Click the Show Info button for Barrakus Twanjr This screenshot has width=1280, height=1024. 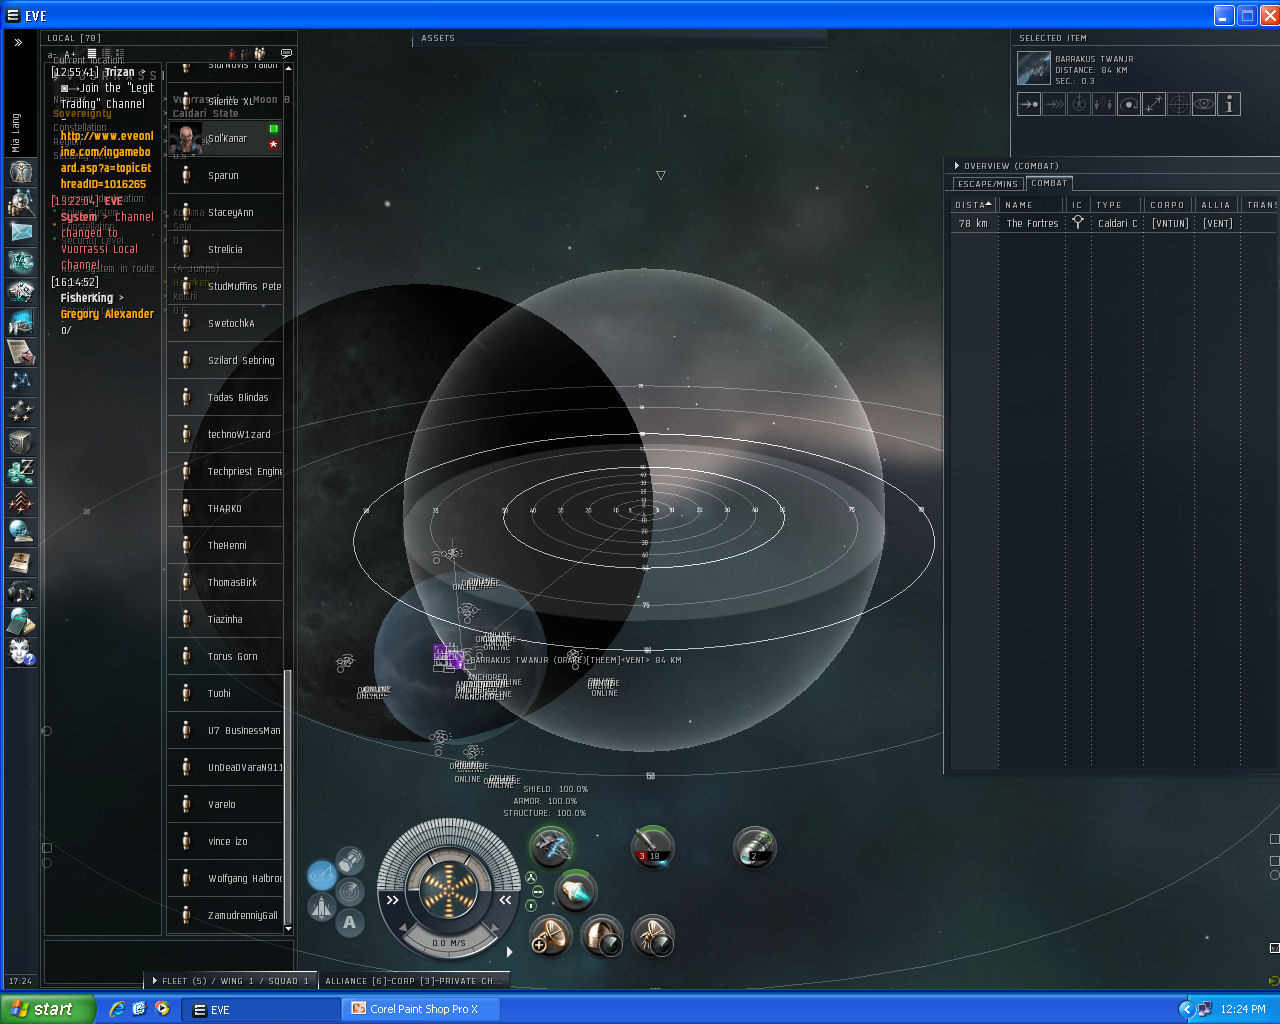point(1229,103)
